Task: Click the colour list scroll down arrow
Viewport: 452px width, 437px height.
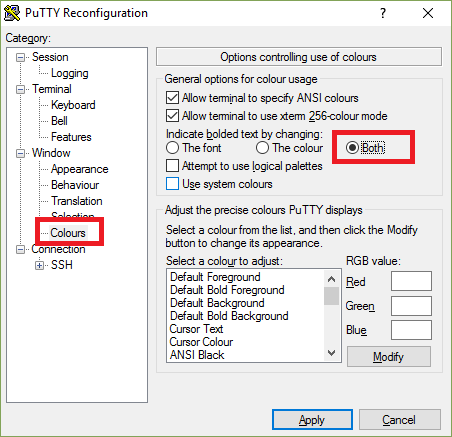Action: pyautogui.click(x=331, y=353)
